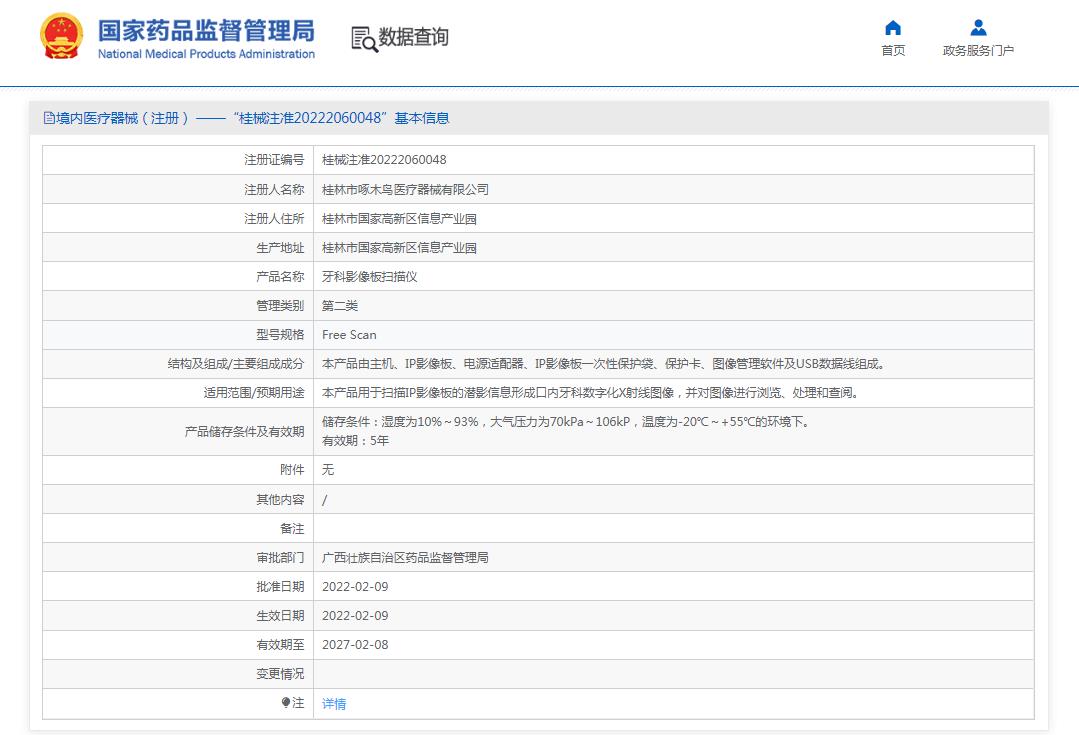Click the 有效期至 label
Image resolution: width=1079 pixels, height=735 pixels.
(x=280, y=645)
